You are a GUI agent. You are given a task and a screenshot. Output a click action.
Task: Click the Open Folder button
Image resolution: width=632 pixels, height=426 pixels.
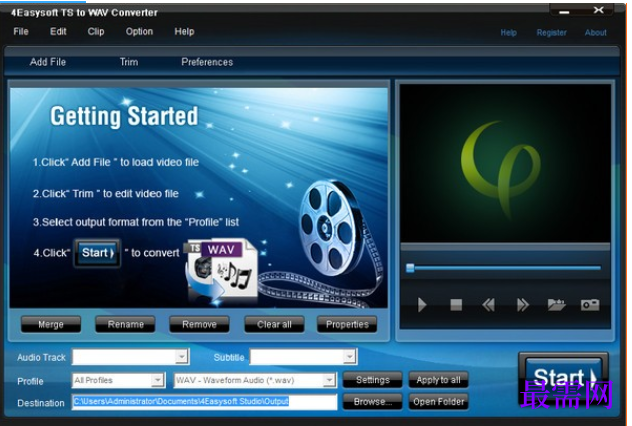pos(439,402)
